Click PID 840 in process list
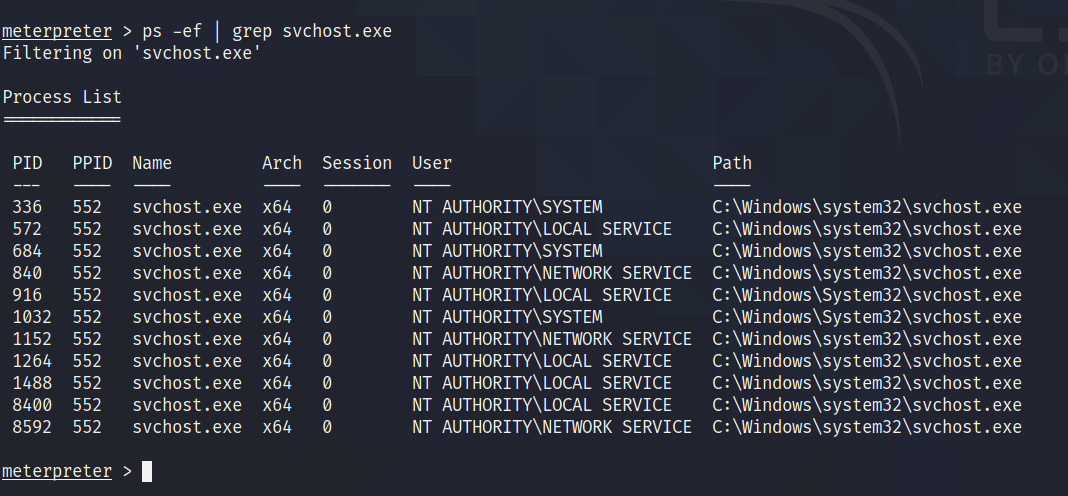Viewport: 1068px width, 496px height. coord(27,273)
